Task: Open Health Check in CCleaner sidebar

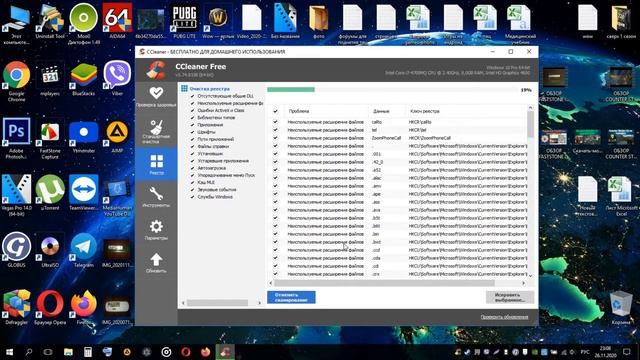Action: pos(156,97)
